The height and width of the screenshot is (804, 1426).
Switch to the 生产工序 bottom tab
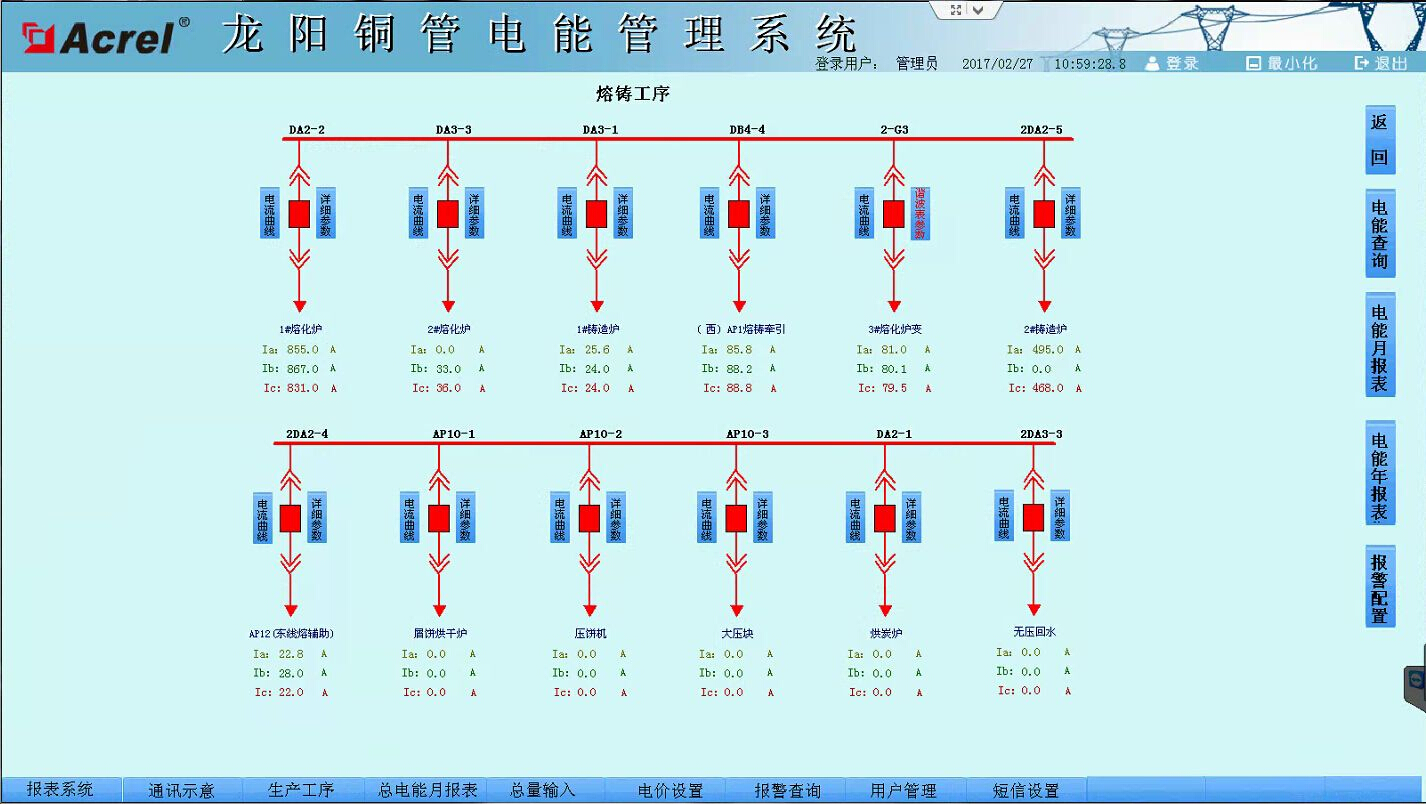coord(301,790)
